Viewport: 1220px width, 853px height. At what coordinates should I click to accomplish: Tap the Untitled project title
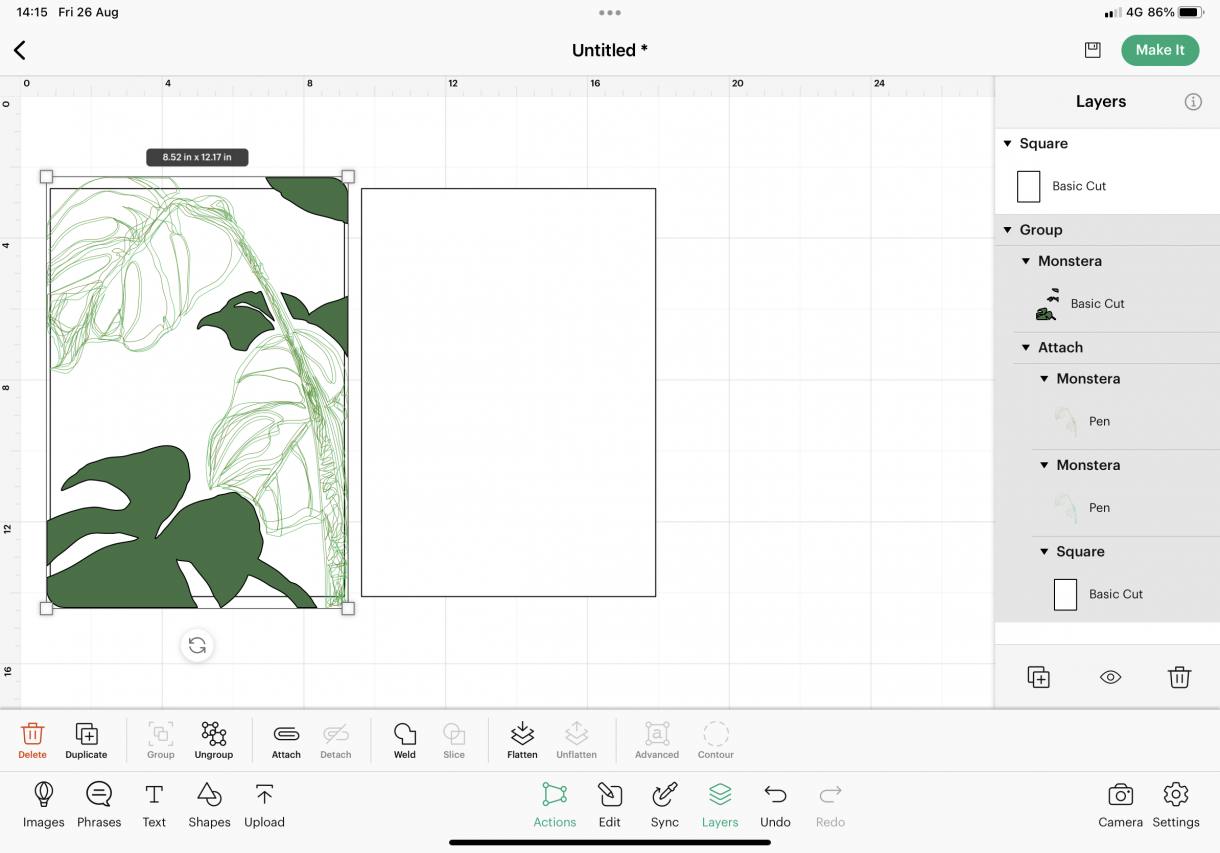coord(609,50)
